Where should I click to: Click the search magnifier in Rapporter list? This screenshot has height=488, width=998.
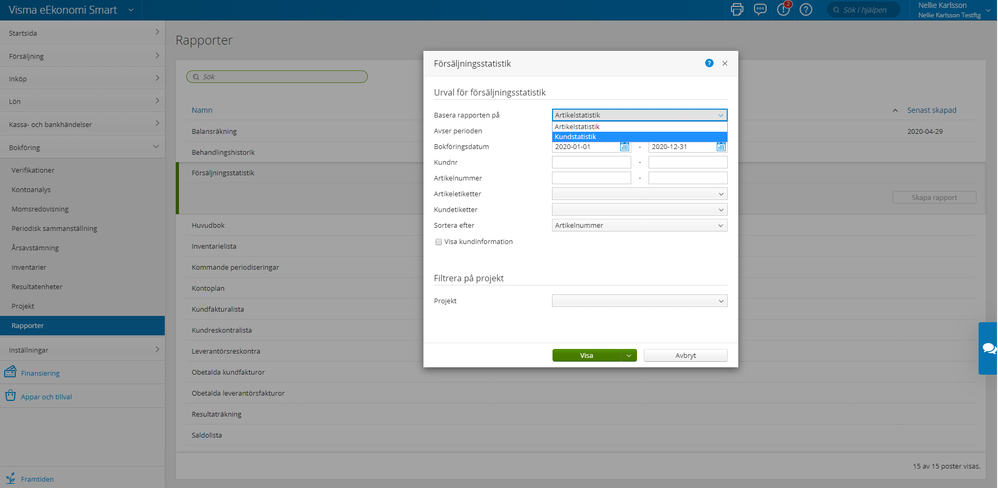pos(196,76)
